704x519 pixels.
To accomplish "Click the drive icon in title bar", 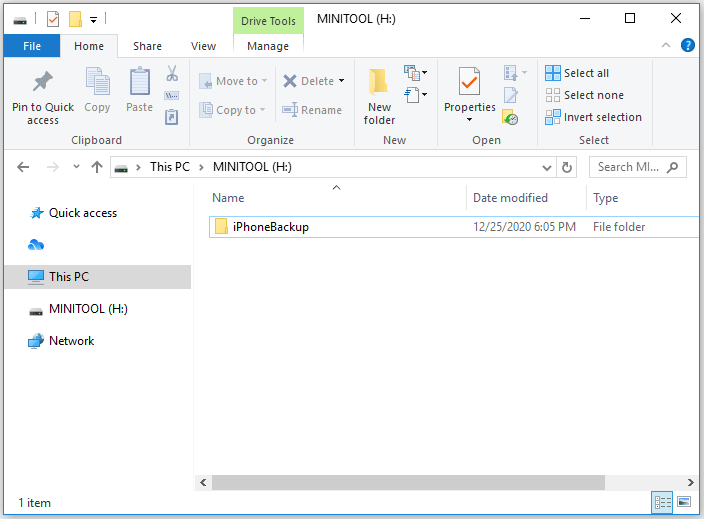I will click(20, 20).
